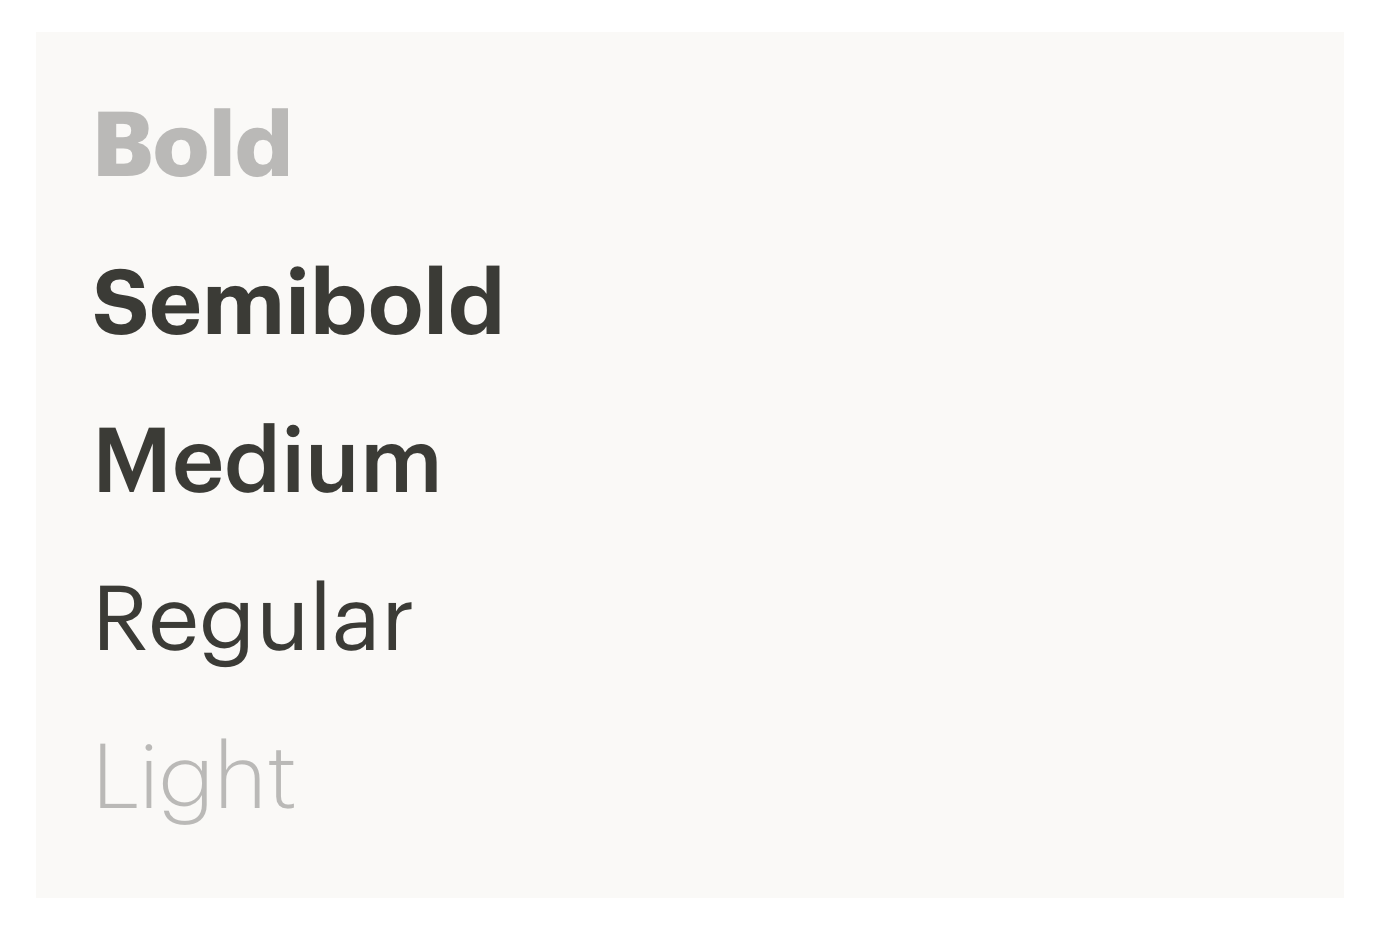Activate the faded Light list row

195,780
